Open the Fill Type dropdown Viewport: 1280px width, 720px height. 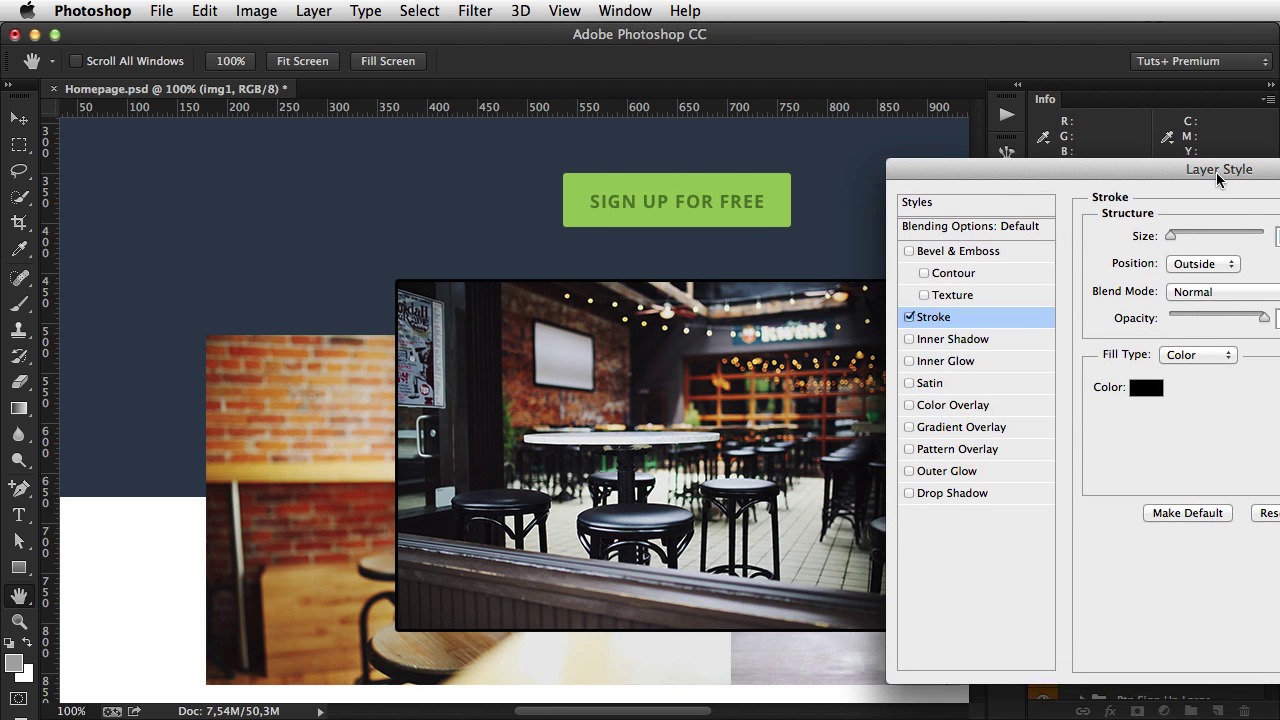(1198, 355)
